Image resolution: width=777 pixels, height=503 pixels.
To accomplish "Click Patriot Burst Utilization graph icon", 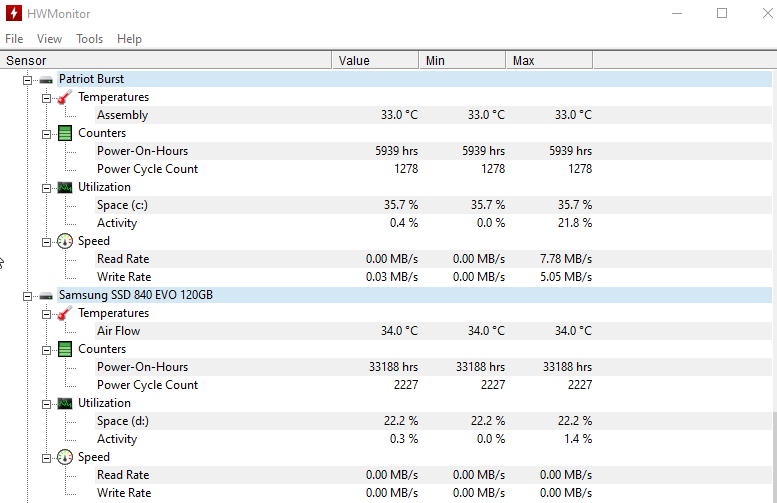I will [x=65, y=187].
